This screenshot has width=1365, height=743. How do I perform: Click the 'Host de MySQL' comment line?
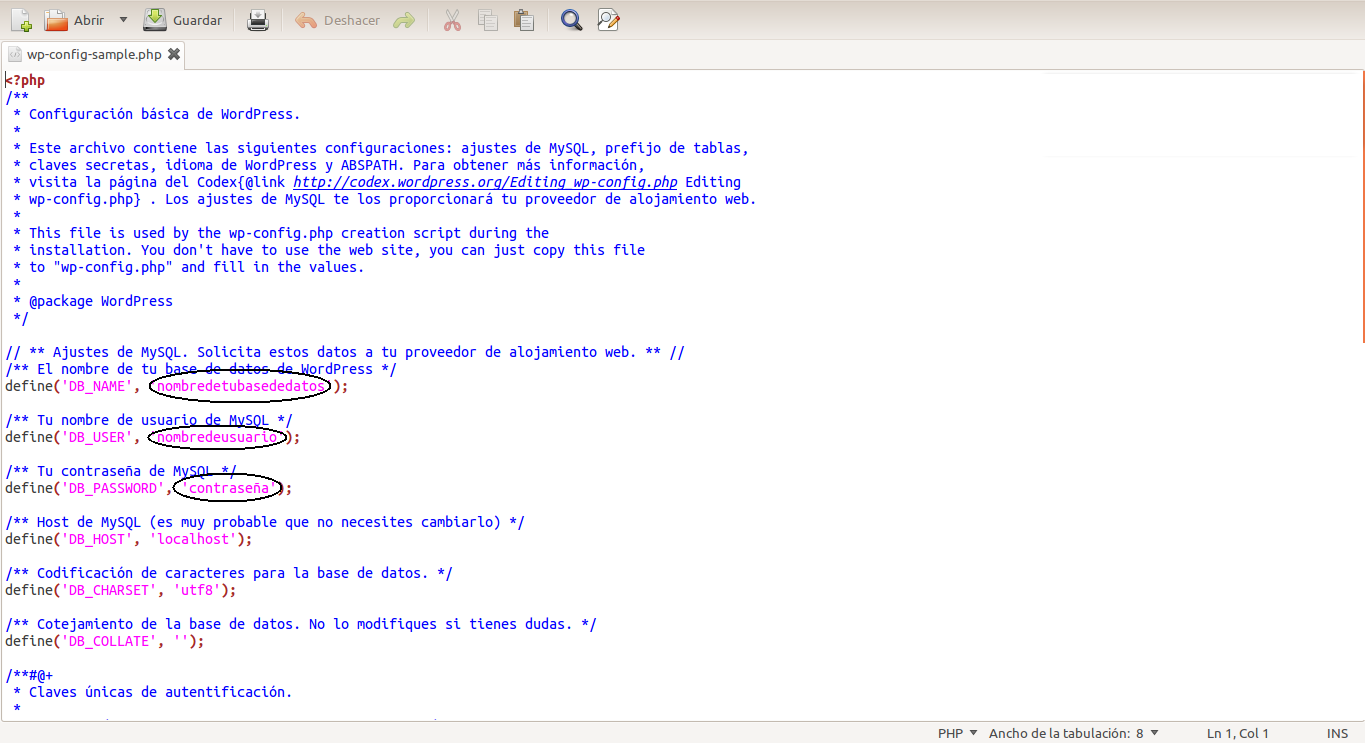[265, 522]
